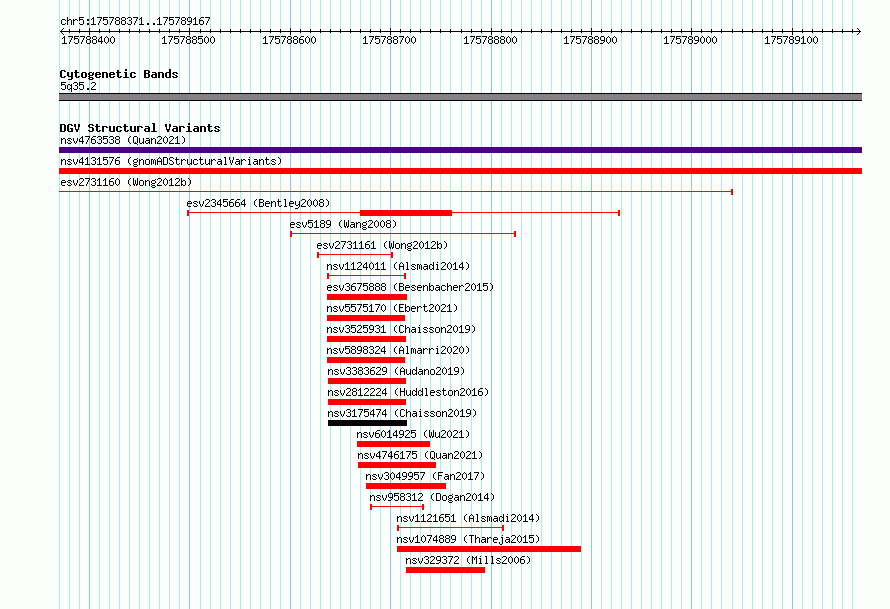
Task: Click the Cytogenetic Bands track heading
Action: pos(119,74)
